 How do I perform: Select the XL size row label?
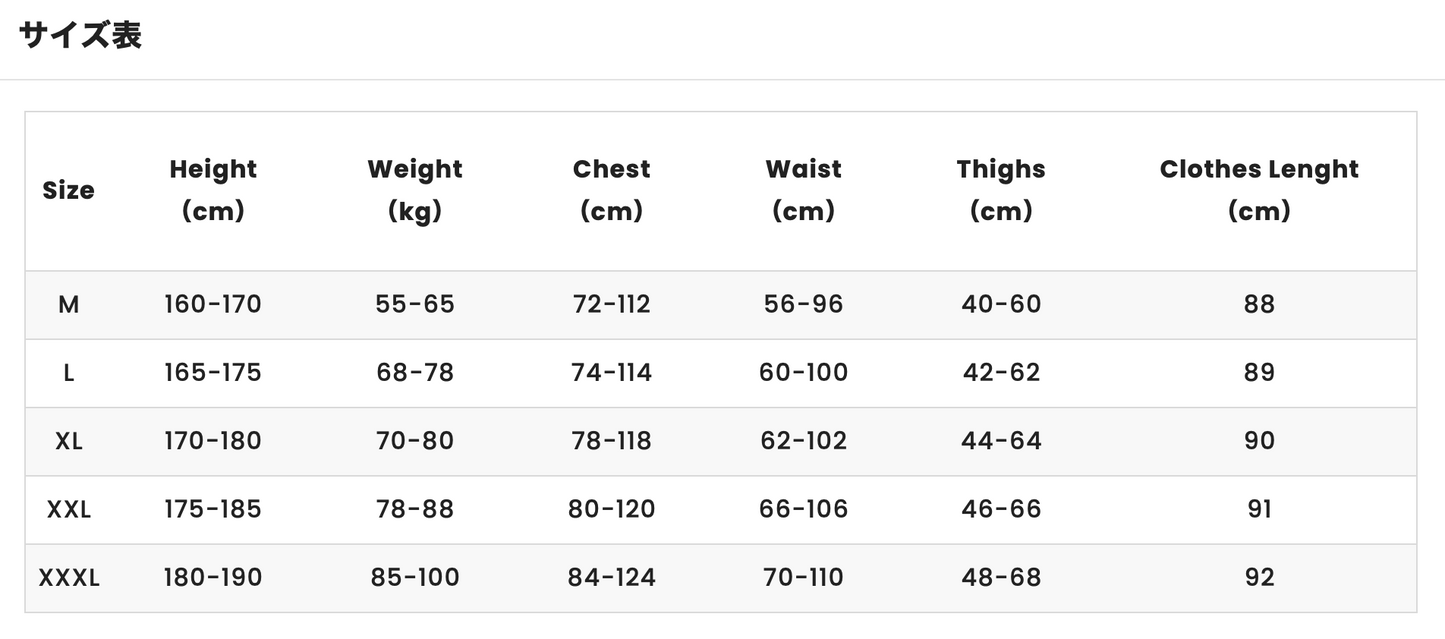[x=68, y=441]
